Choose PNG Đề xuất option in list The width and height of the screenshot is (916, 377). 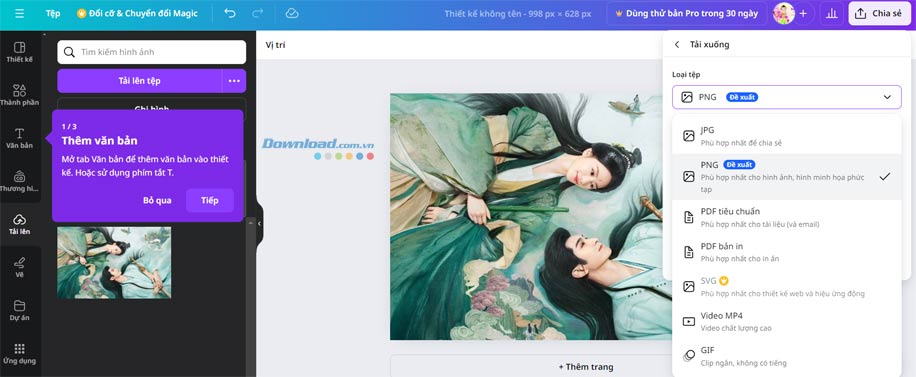(786, 177)
